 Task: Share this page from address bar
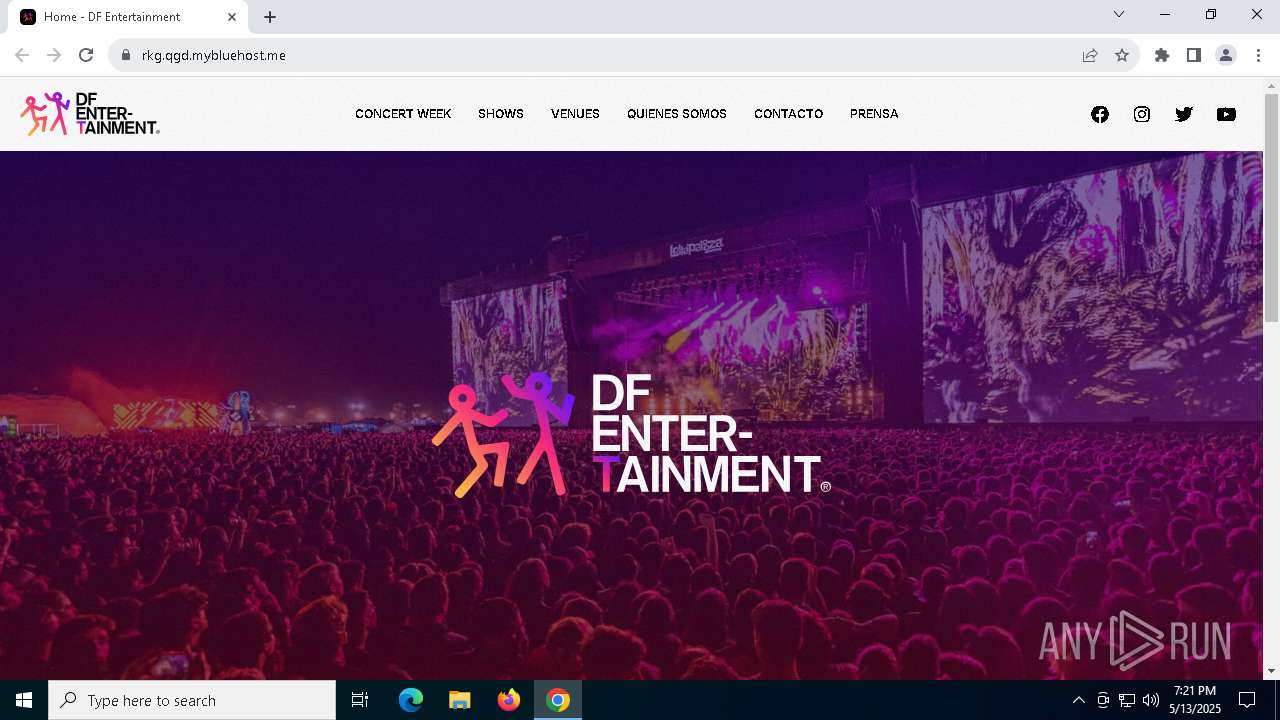(x=1090, y=55)
